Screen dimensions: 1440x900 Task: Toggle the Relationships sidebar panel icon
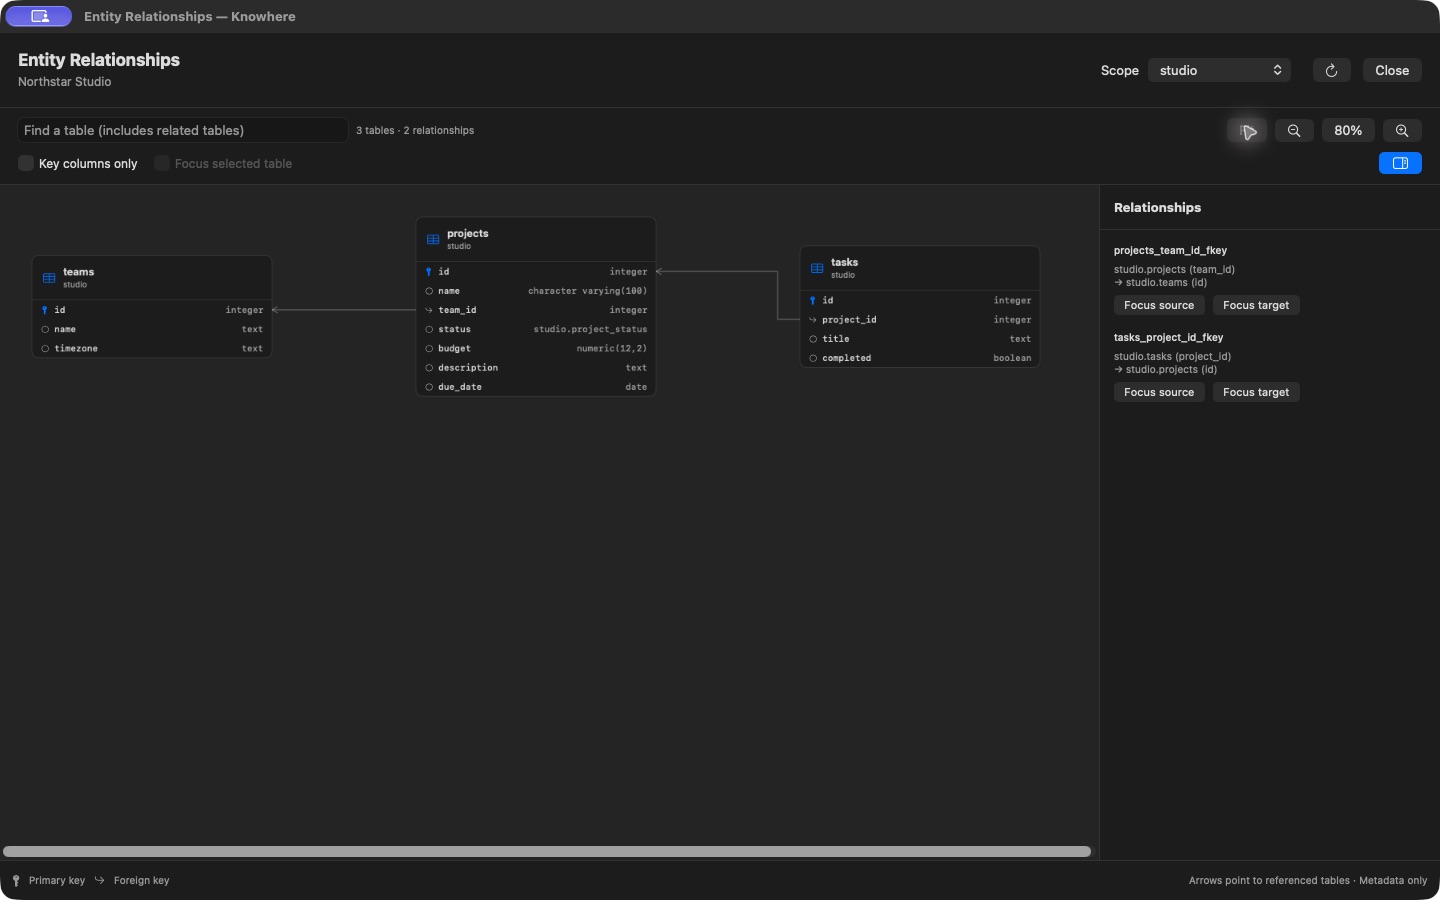(x=1400, y=163)
